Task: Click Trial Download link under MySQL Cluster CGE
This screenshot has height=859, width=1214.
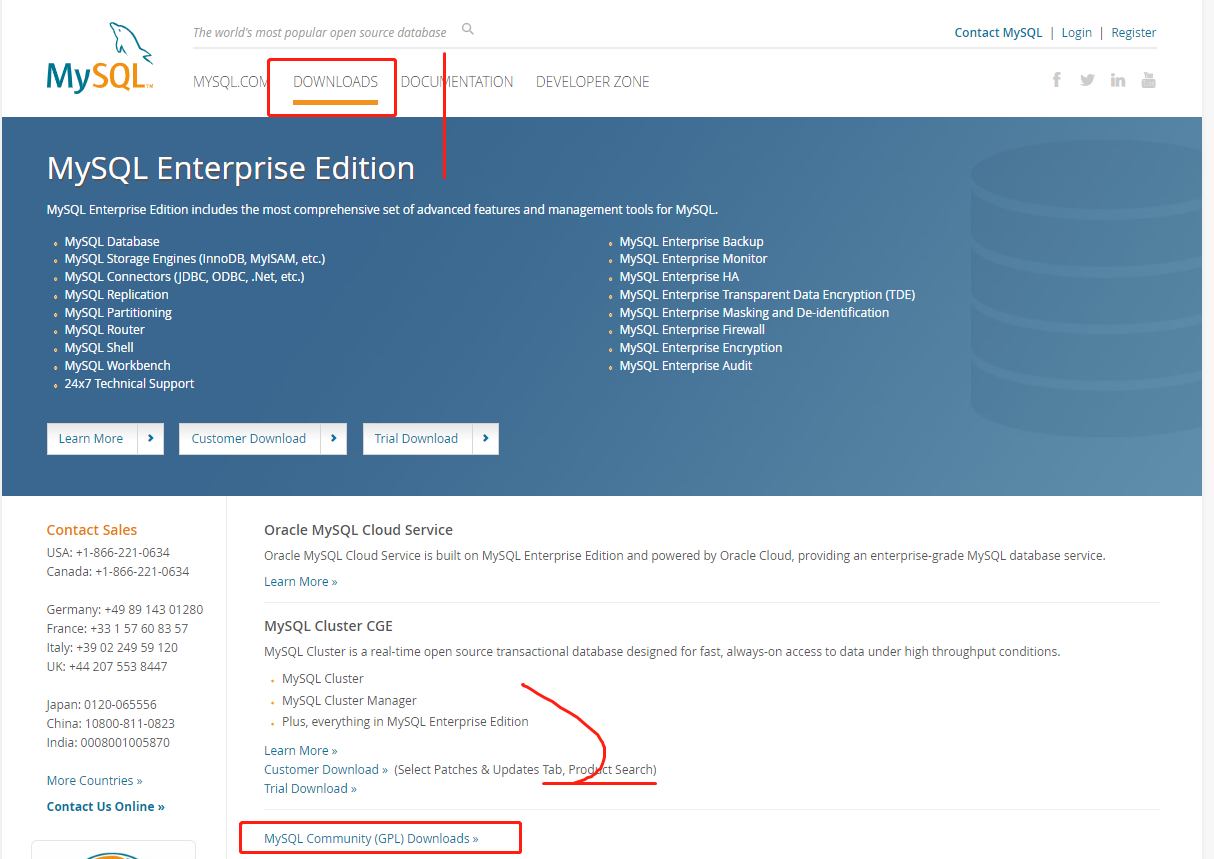Action: coord(310,788)
